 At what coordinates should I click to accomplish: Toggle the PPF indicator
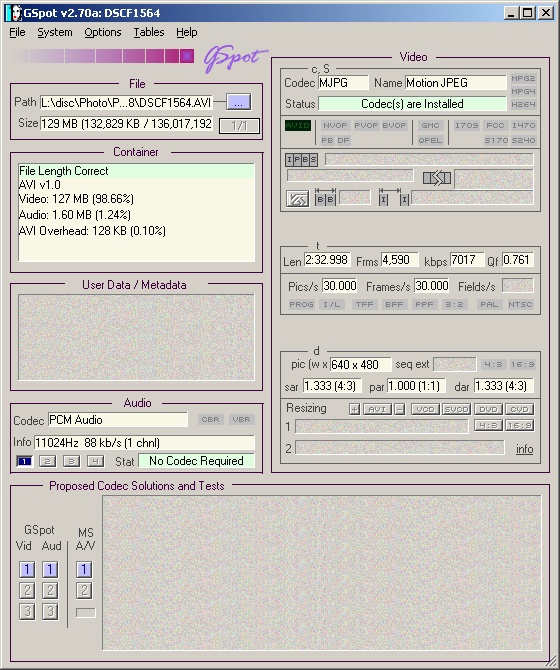click(424, 305)
